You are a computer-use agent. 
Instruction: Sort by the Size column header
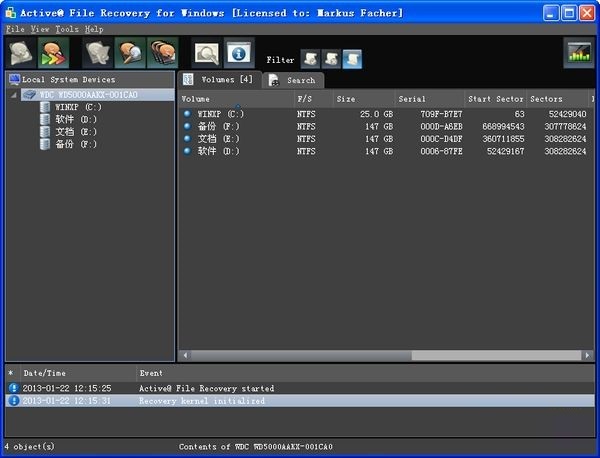(364, 99)
